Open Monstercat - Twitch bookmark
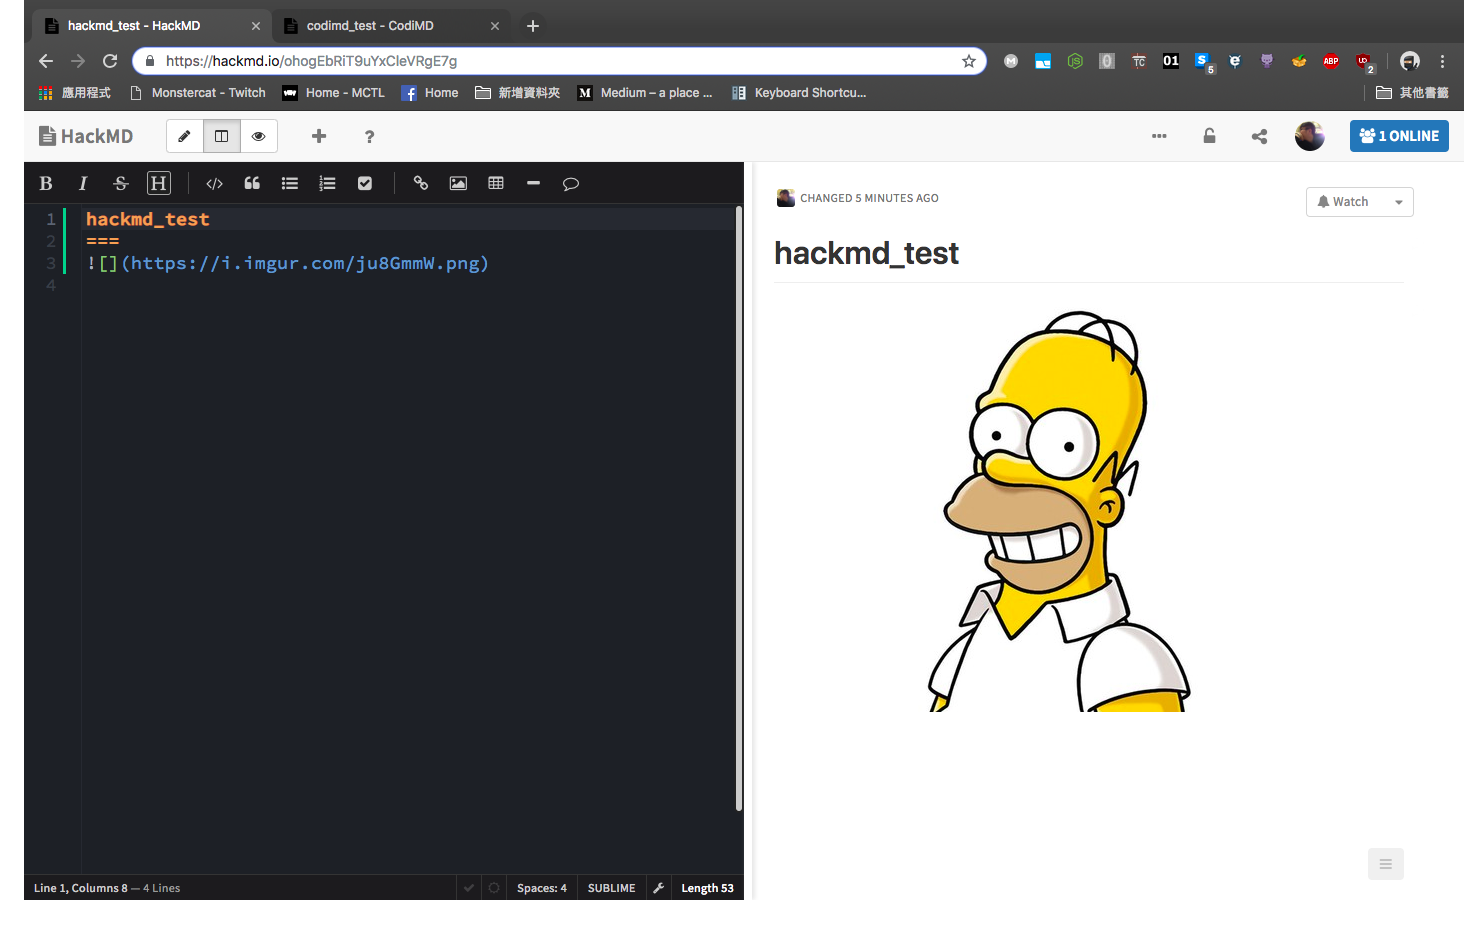Viewport: 1464px width, 928px height. [198, 93]
